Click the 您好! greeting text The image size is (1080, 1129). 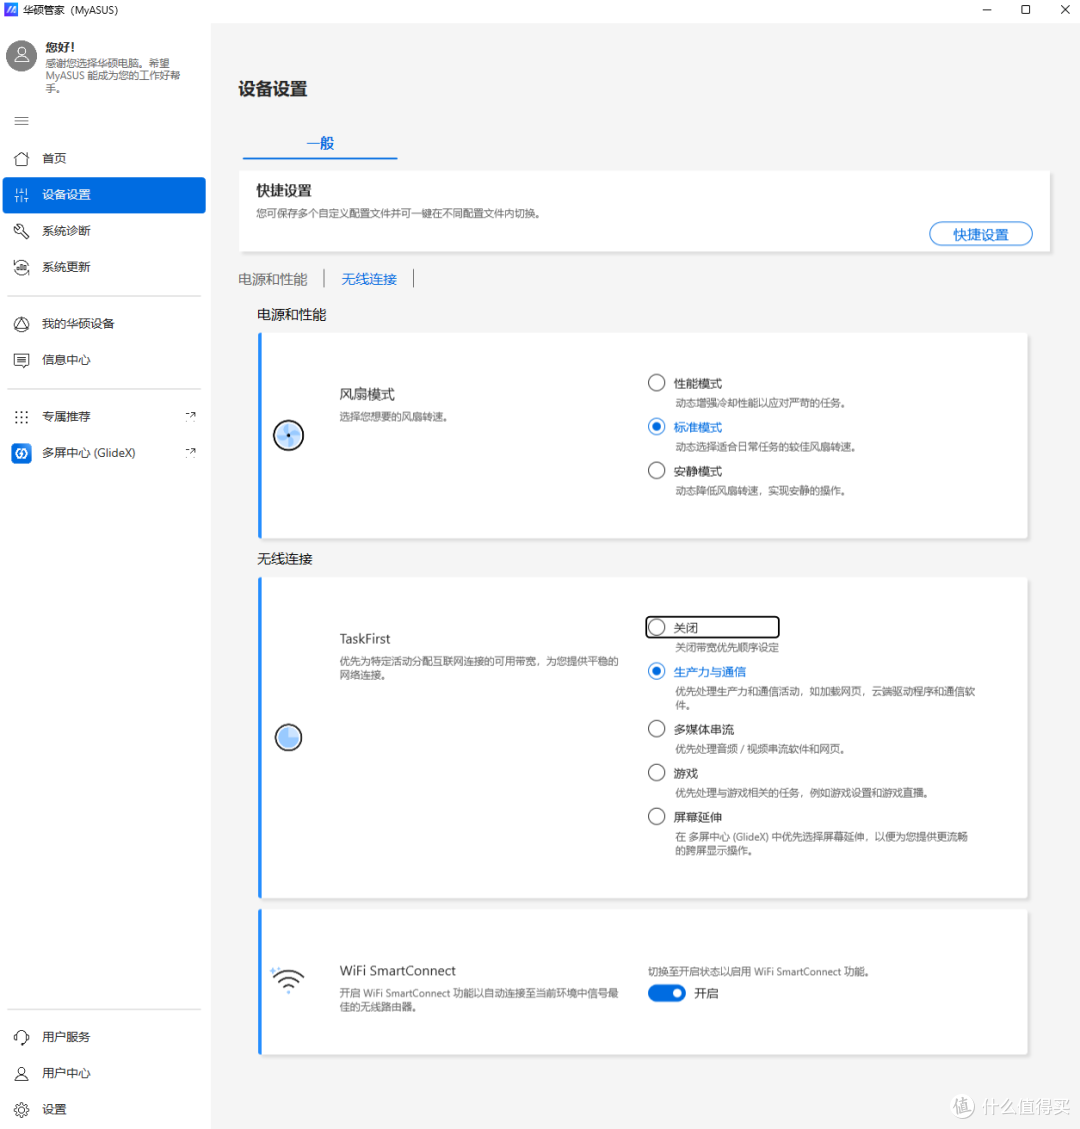tap(60, 48)
